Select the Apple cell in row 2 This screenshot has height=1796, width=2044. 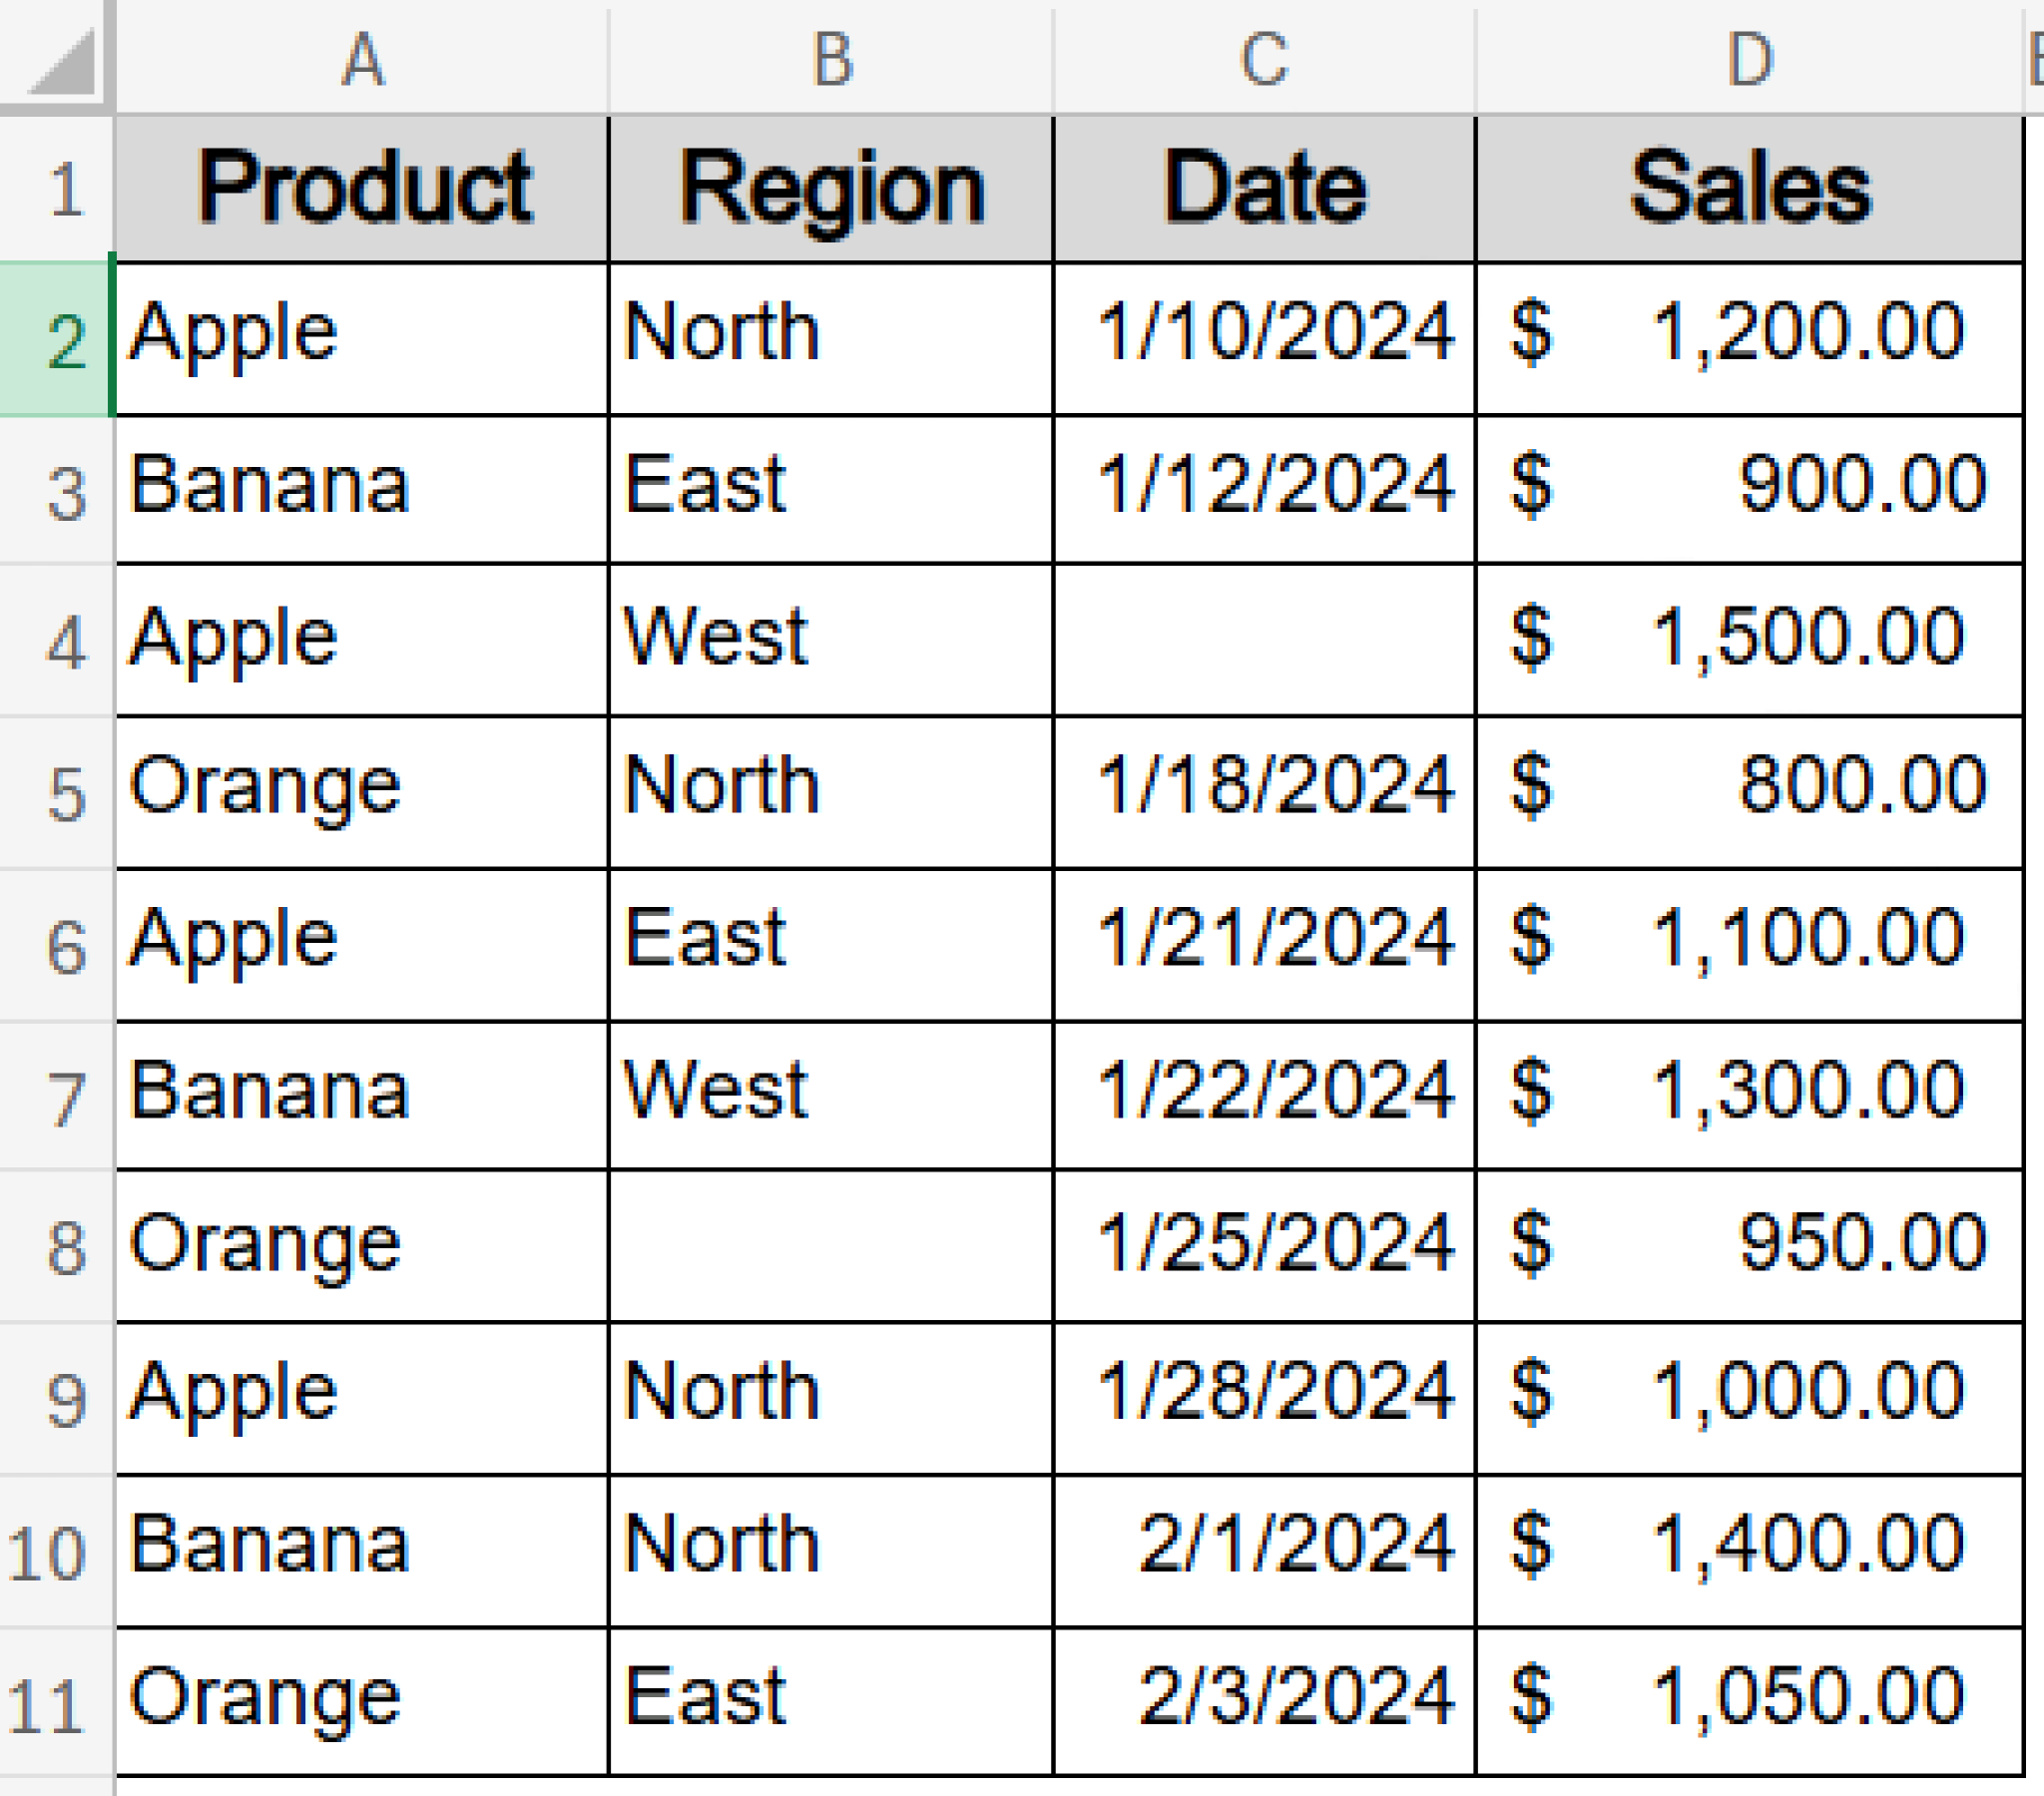point(365,335)
